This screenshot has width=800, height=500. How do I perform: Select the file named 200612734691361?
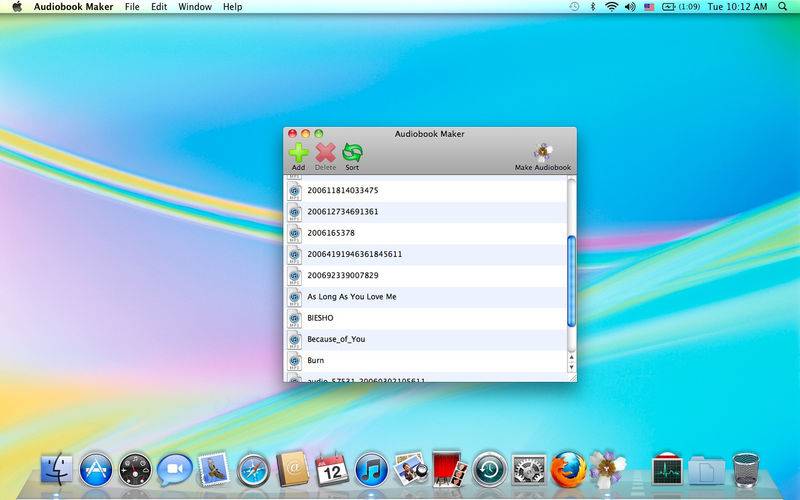(426, 212)
